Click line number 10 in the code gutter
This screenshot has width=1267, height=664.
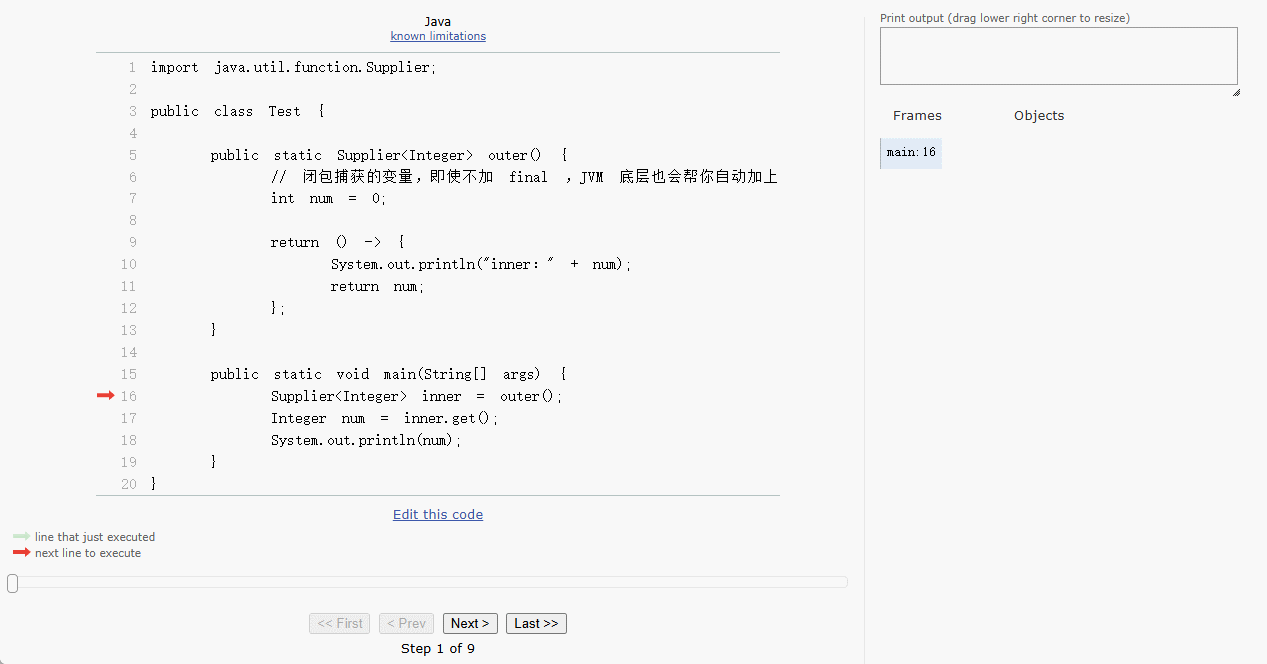[x=128, y=264]
